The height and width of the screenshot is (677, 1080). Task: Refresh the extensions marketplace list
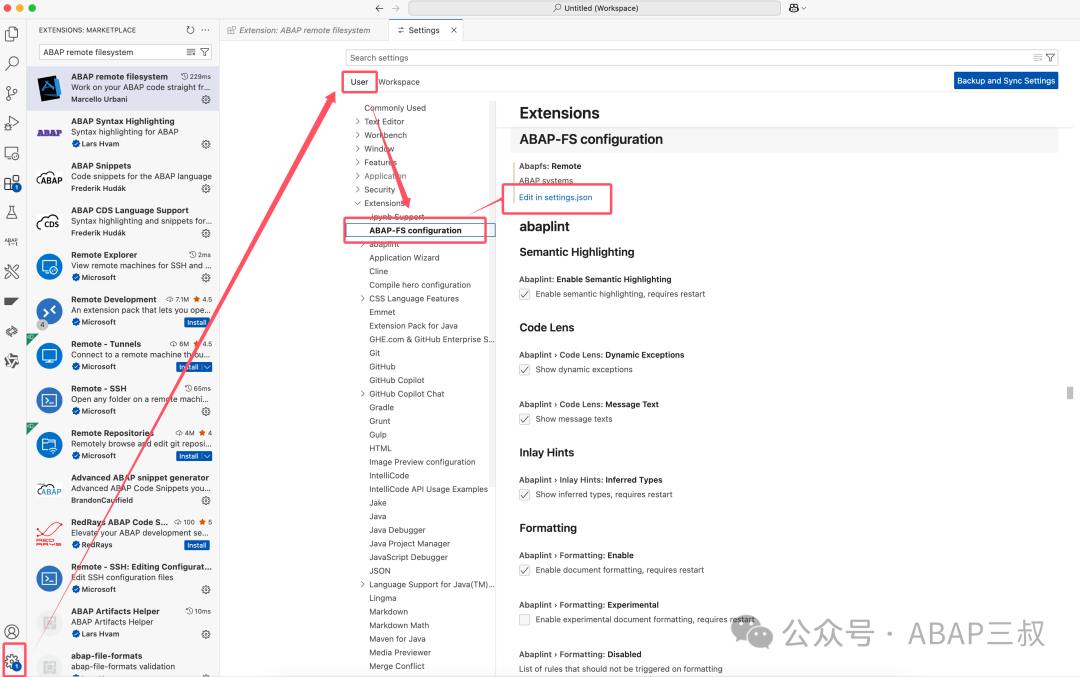(x=190, y=30)
